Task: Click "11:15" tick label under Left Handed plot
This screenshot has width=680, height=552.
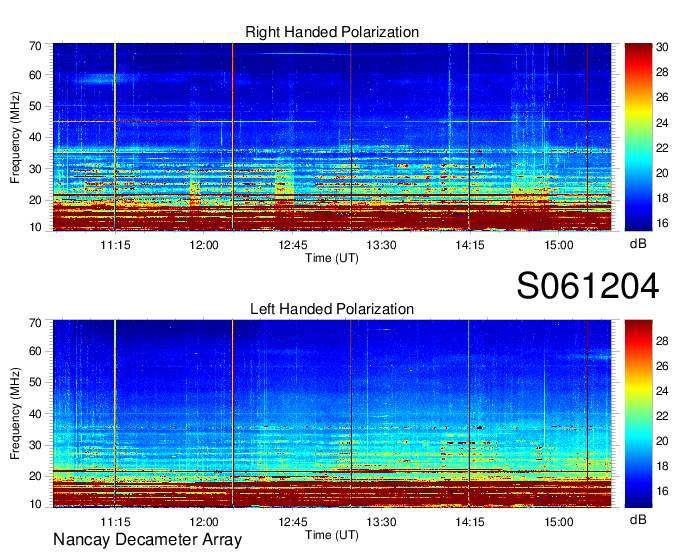Action: [x=115, y=522]
